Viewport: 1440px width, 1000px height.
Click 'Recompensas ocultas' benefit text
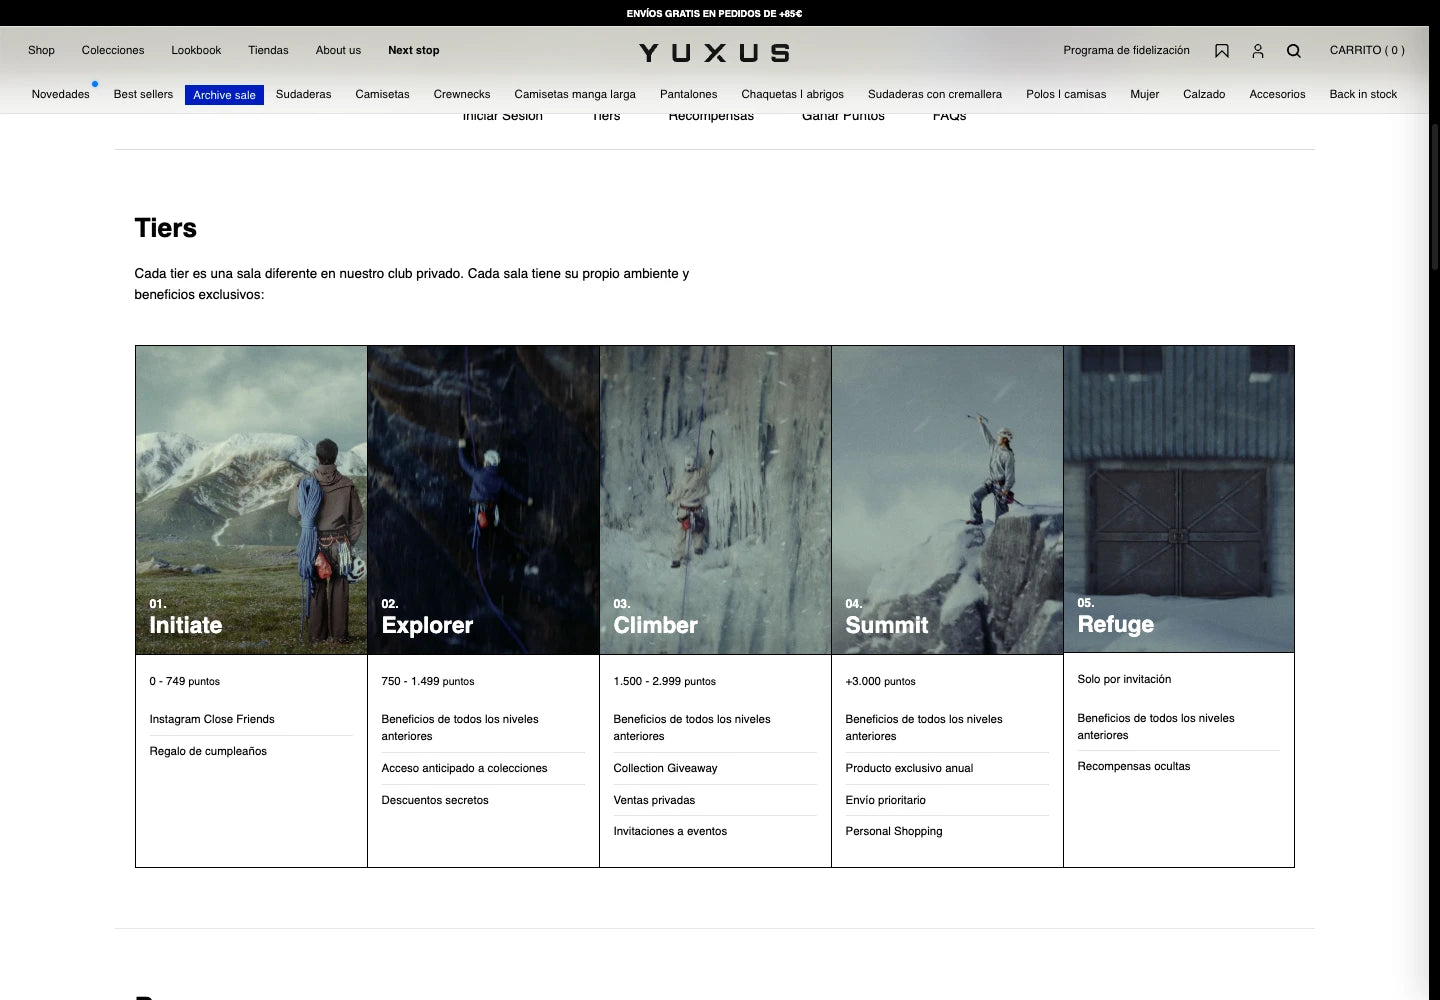point(1134,766)
